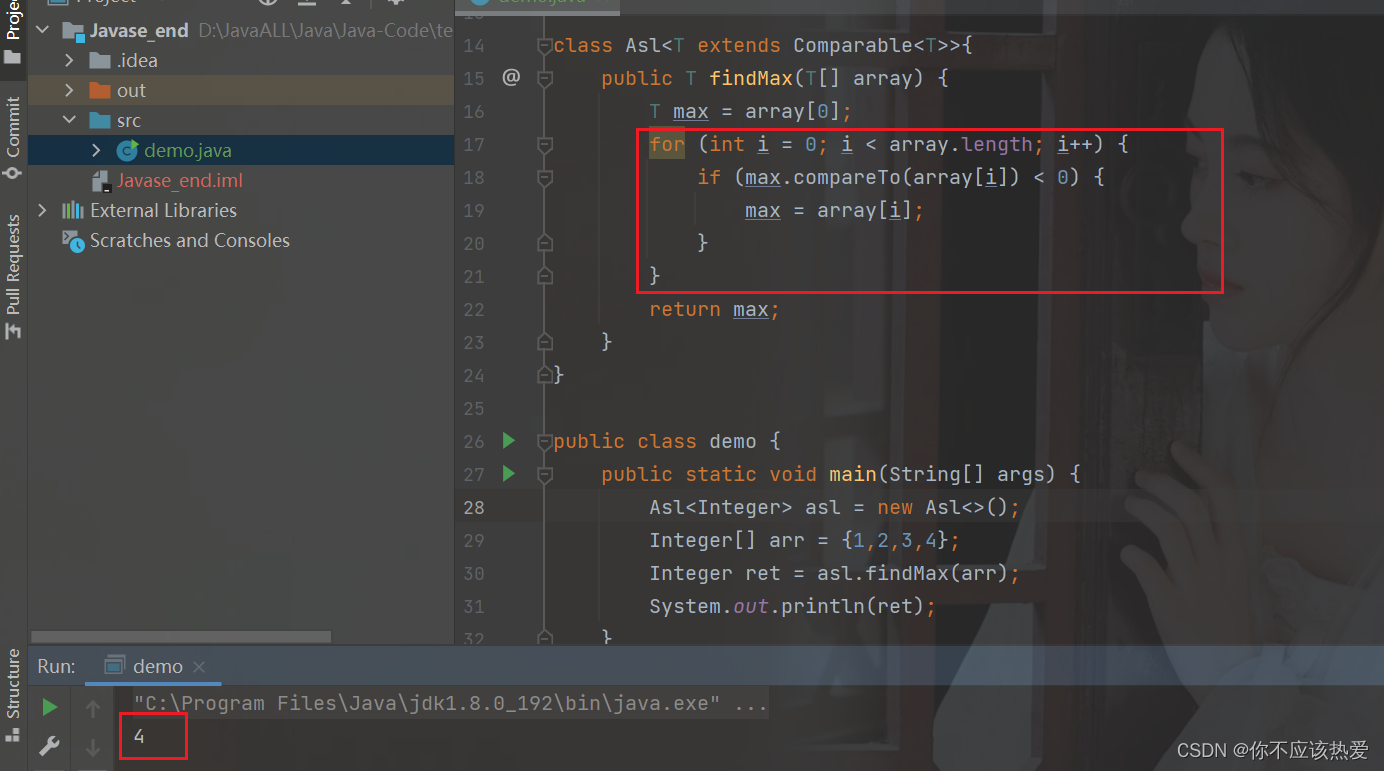
Task: Select Javase_end.iml in the project tree
Action: tap(180, 180)
